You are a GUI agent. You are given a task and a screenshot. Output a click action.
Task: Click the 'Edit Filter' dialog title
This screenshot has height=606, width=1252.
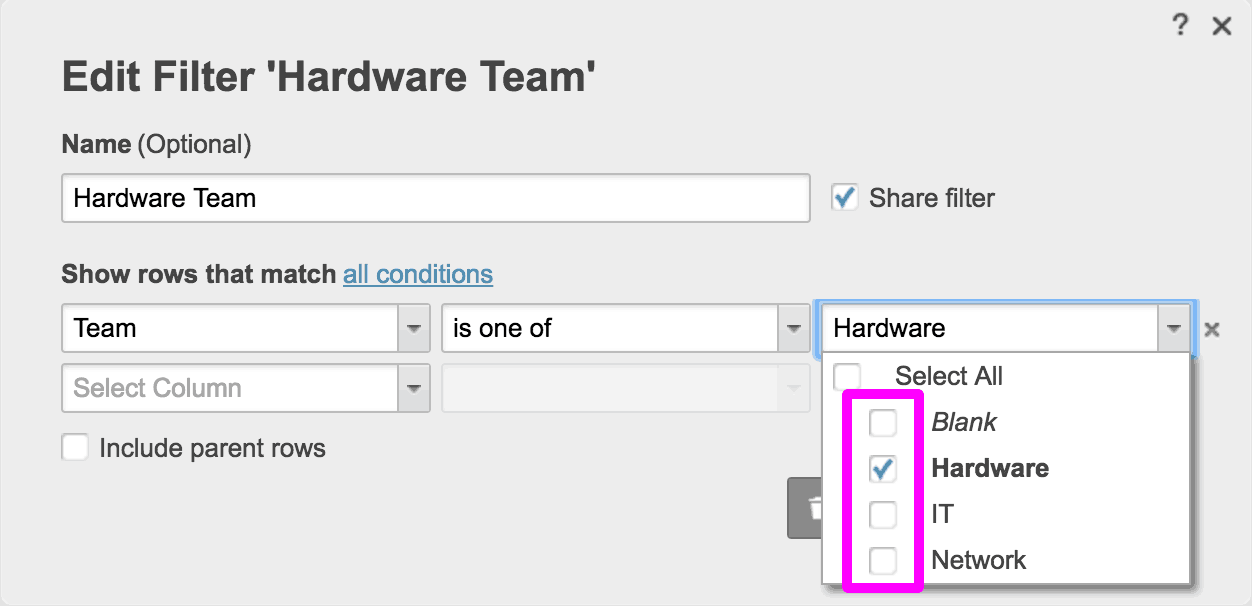(329, 76)
